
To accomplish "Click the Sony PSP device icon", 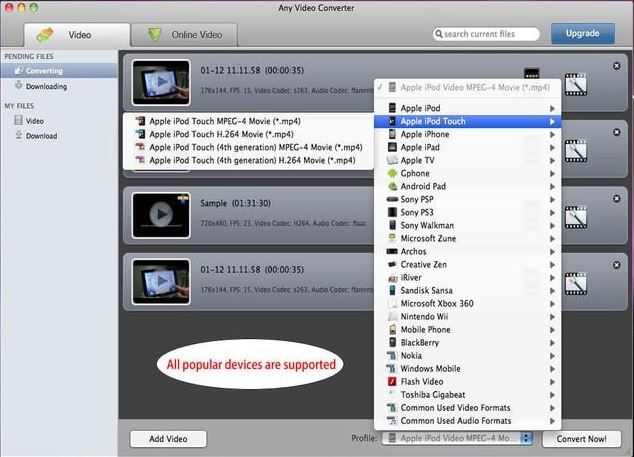I will click(x=392, y=199).
